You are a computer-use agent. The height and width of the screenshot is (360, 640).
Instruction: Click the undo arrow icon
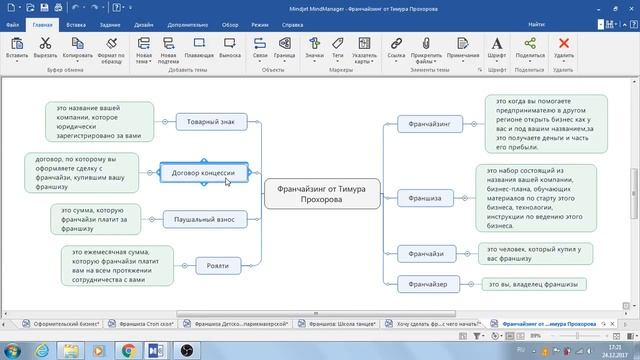coord(75,7)
